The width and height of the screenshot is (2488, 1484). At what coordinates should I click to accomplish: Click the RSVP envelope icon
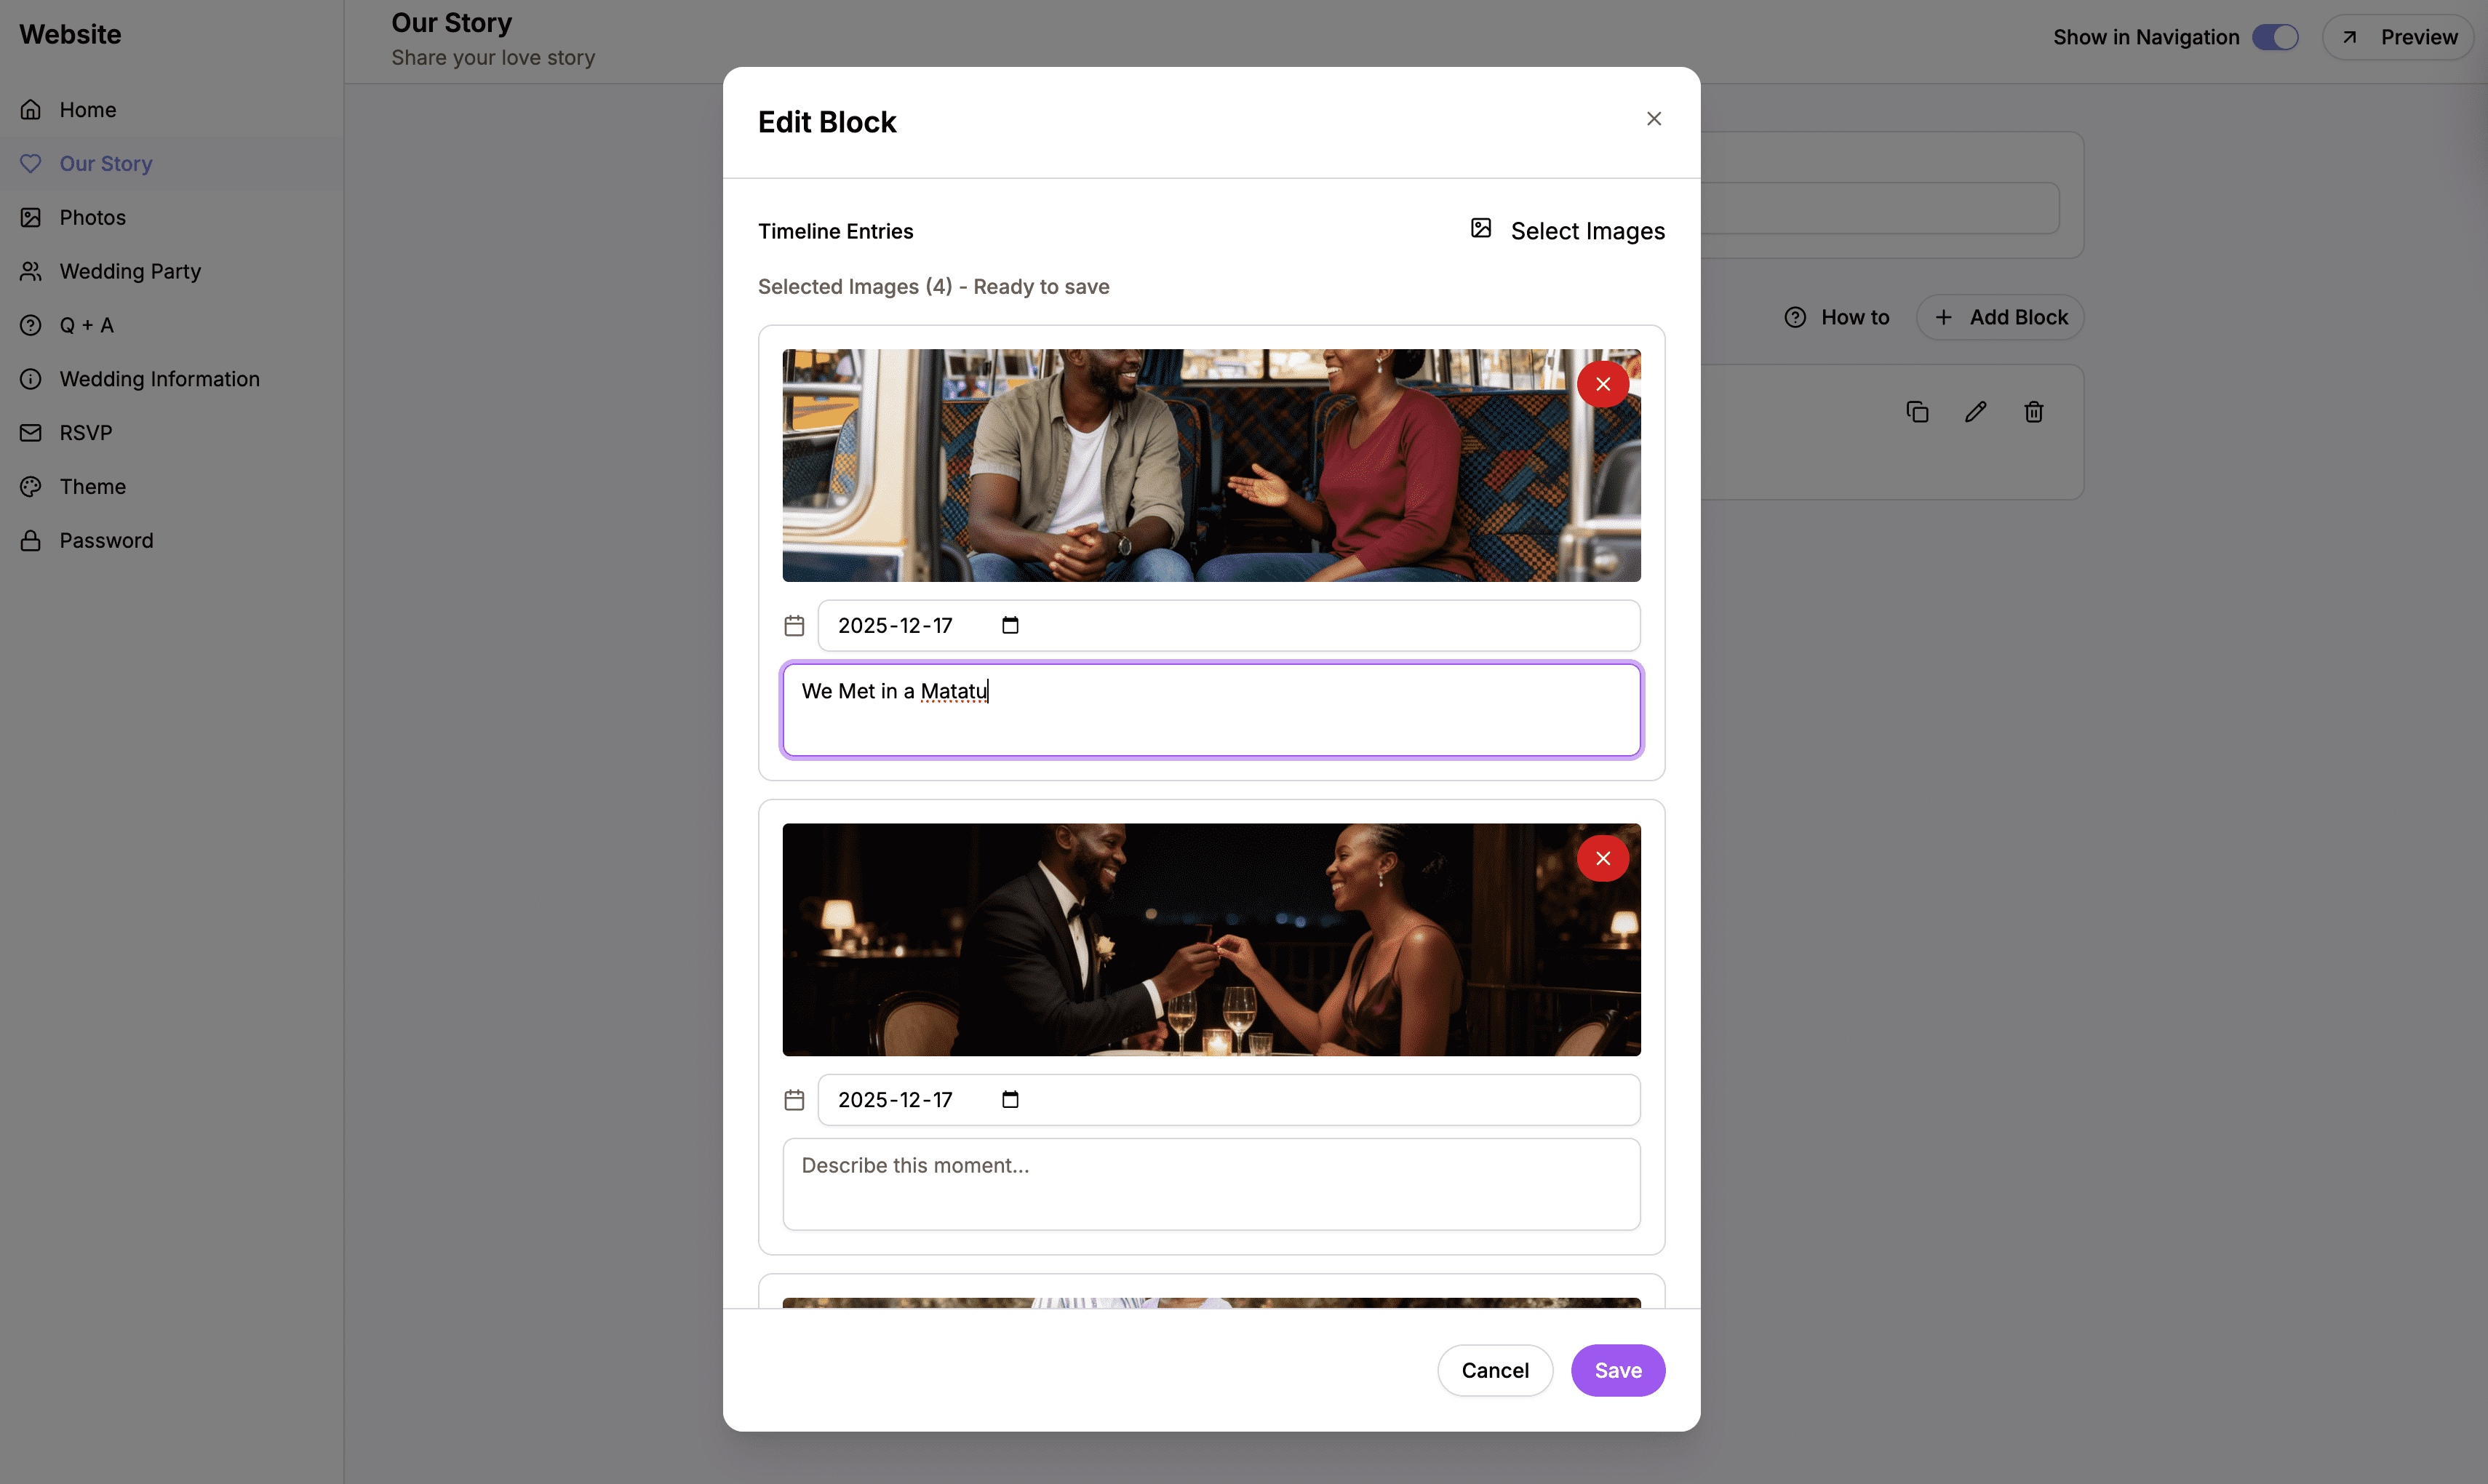[30, 432]
